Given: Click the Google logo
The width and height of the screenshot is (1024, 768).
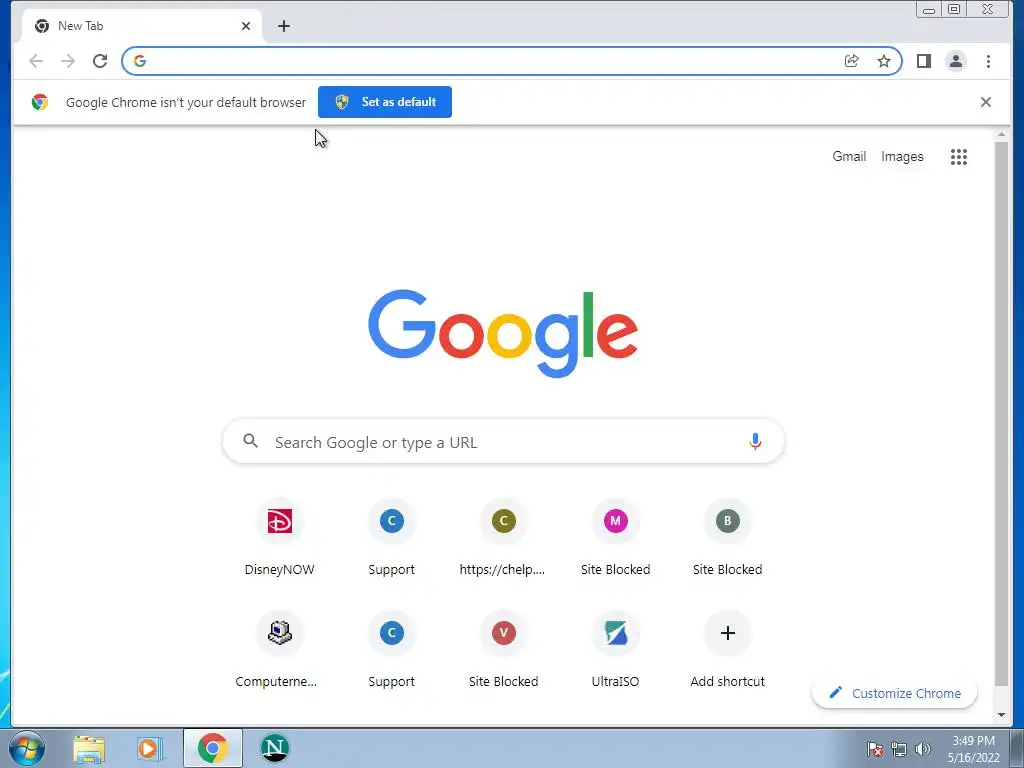Looking at the screenshot, I should (503, 333).
